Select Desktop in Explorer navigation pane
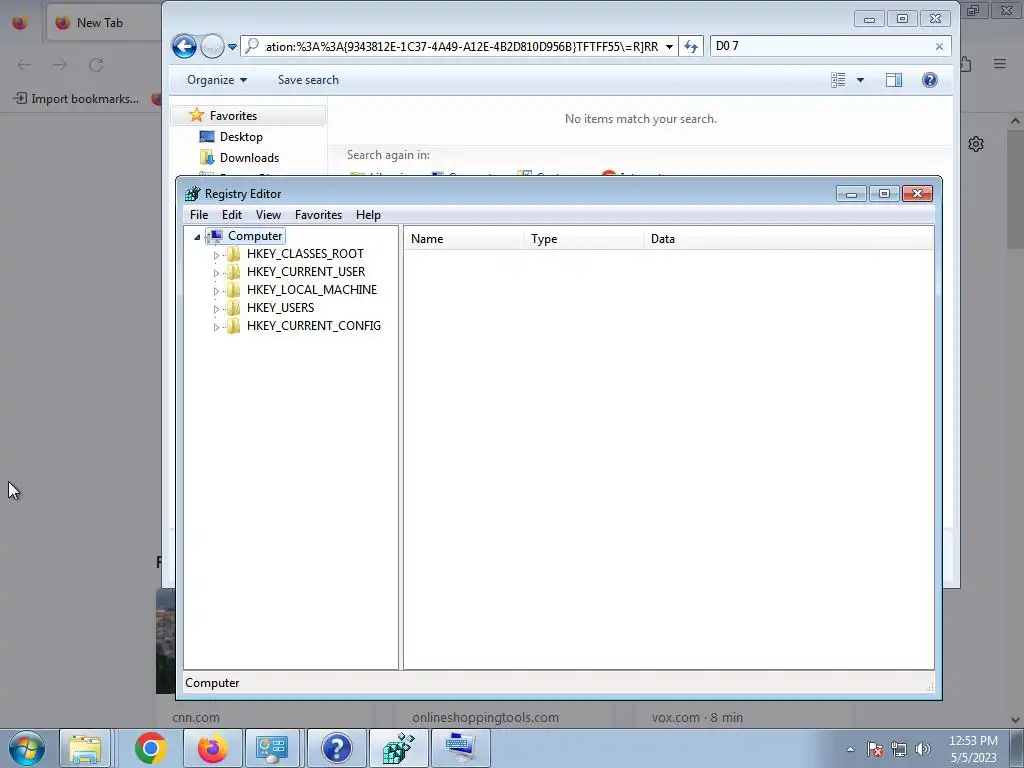This screenshot has width=1024, height=768. tap(241, 136)
